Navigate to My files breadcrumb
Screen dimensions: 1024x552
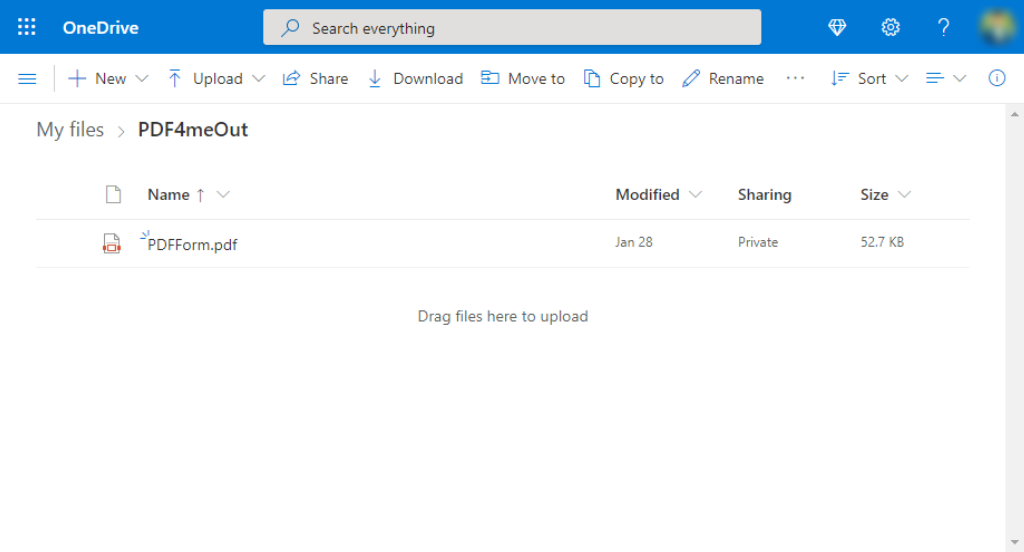point(70,130)
